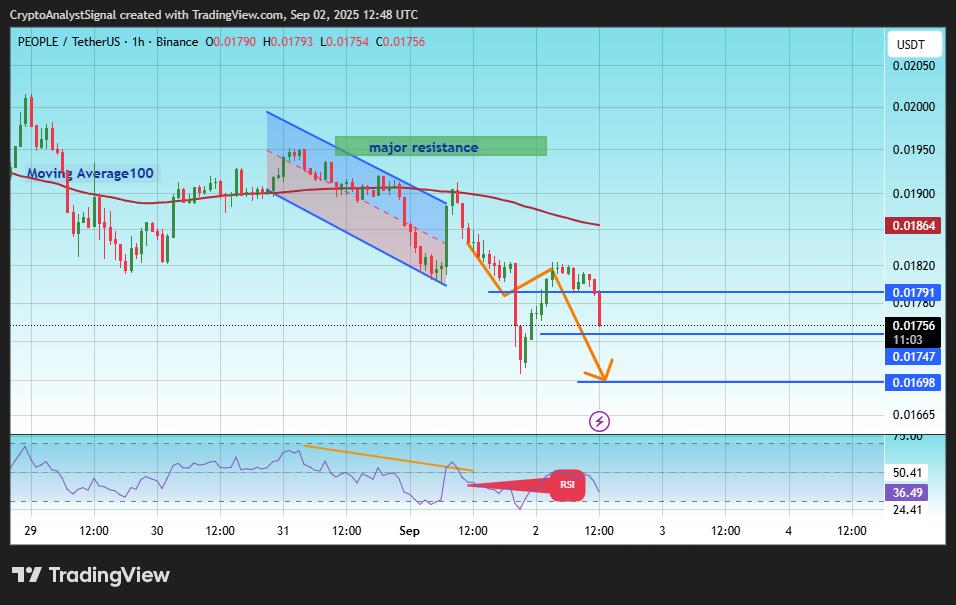Click the high value H0.01793
The image size is (956, 605).
[x=288, y=42]
